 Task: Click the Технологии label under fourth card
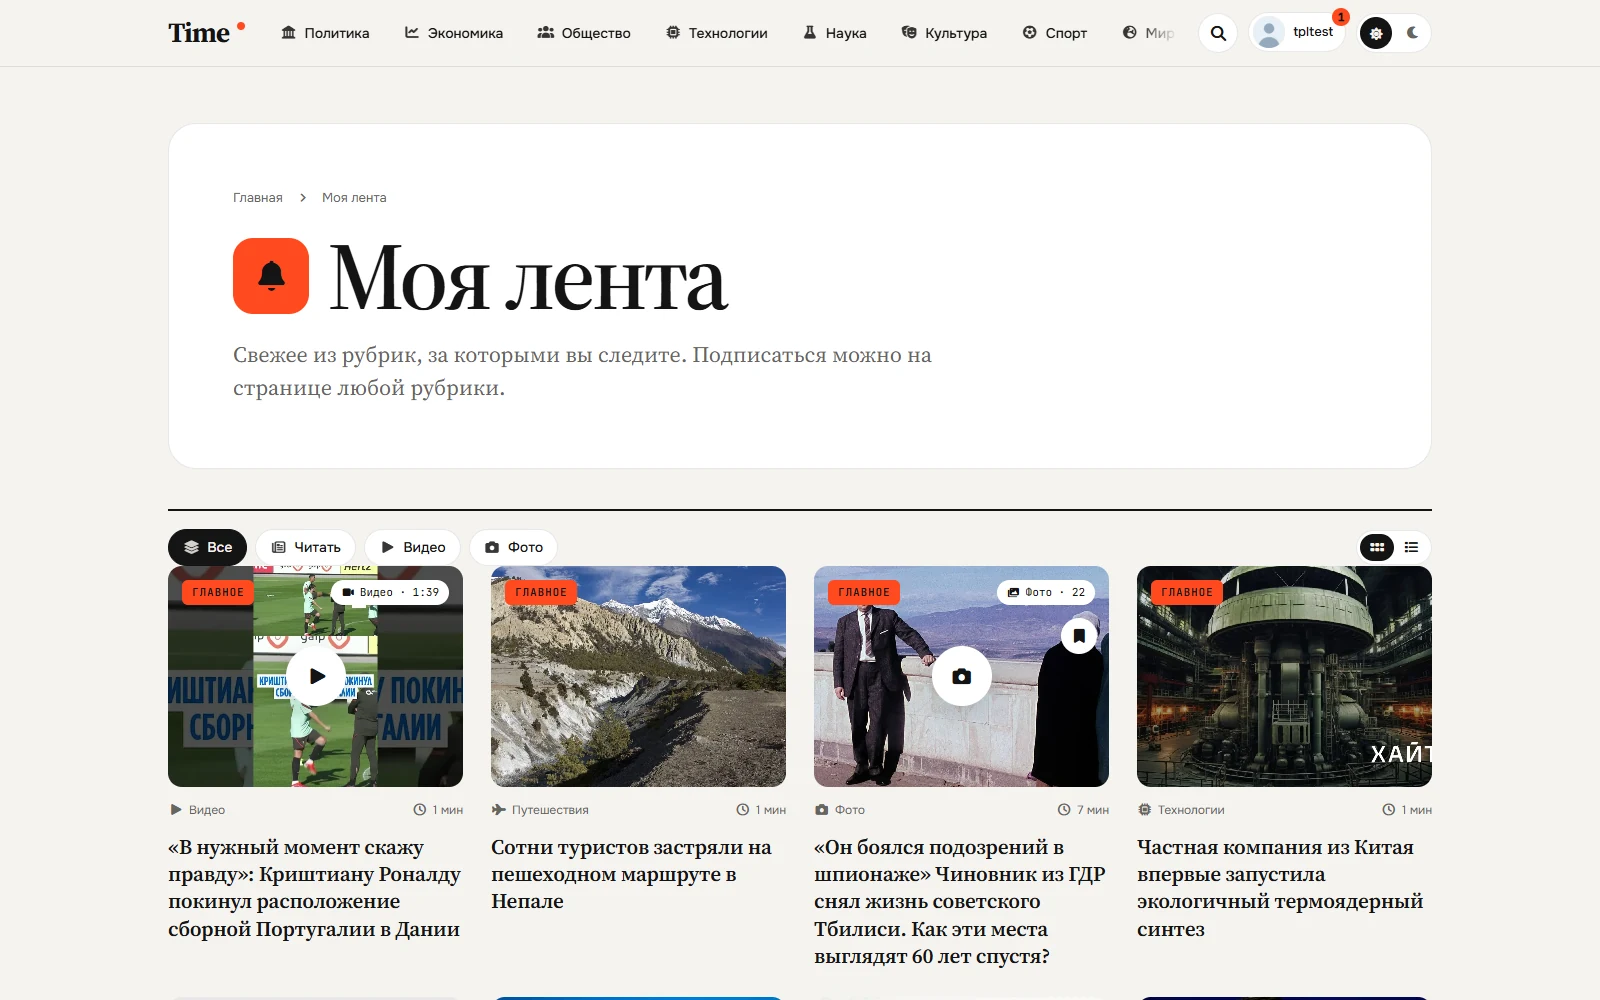1181,810
